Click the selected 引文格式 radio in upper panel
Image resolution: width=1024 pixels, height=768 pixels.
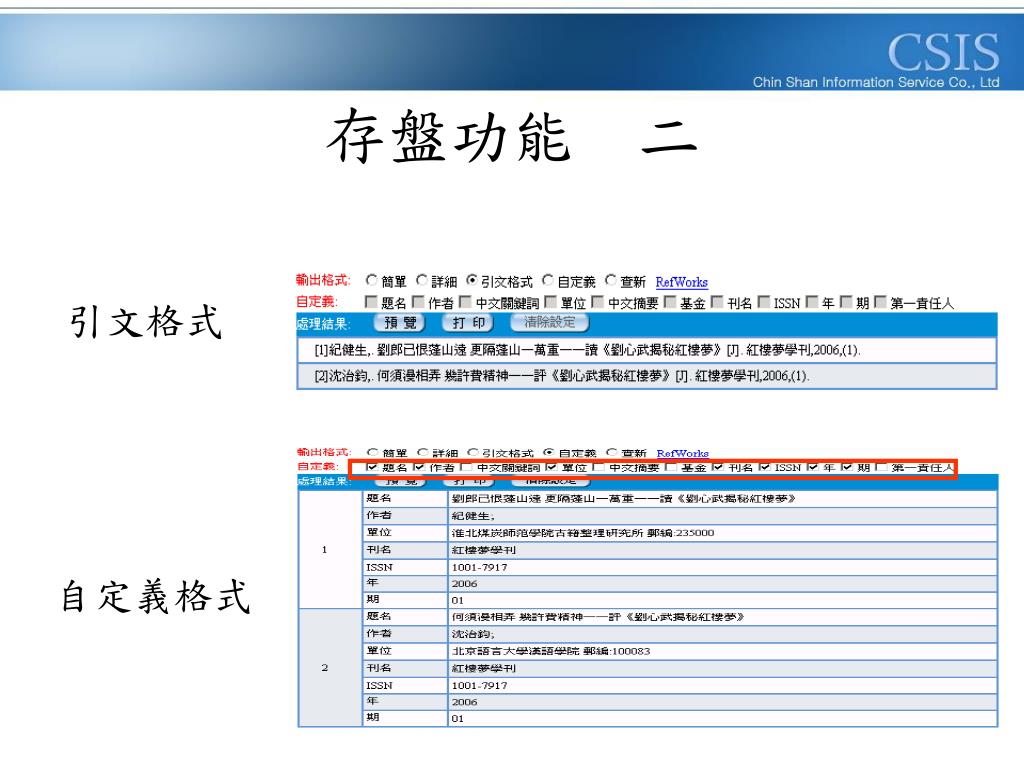[x=472, y=281]
